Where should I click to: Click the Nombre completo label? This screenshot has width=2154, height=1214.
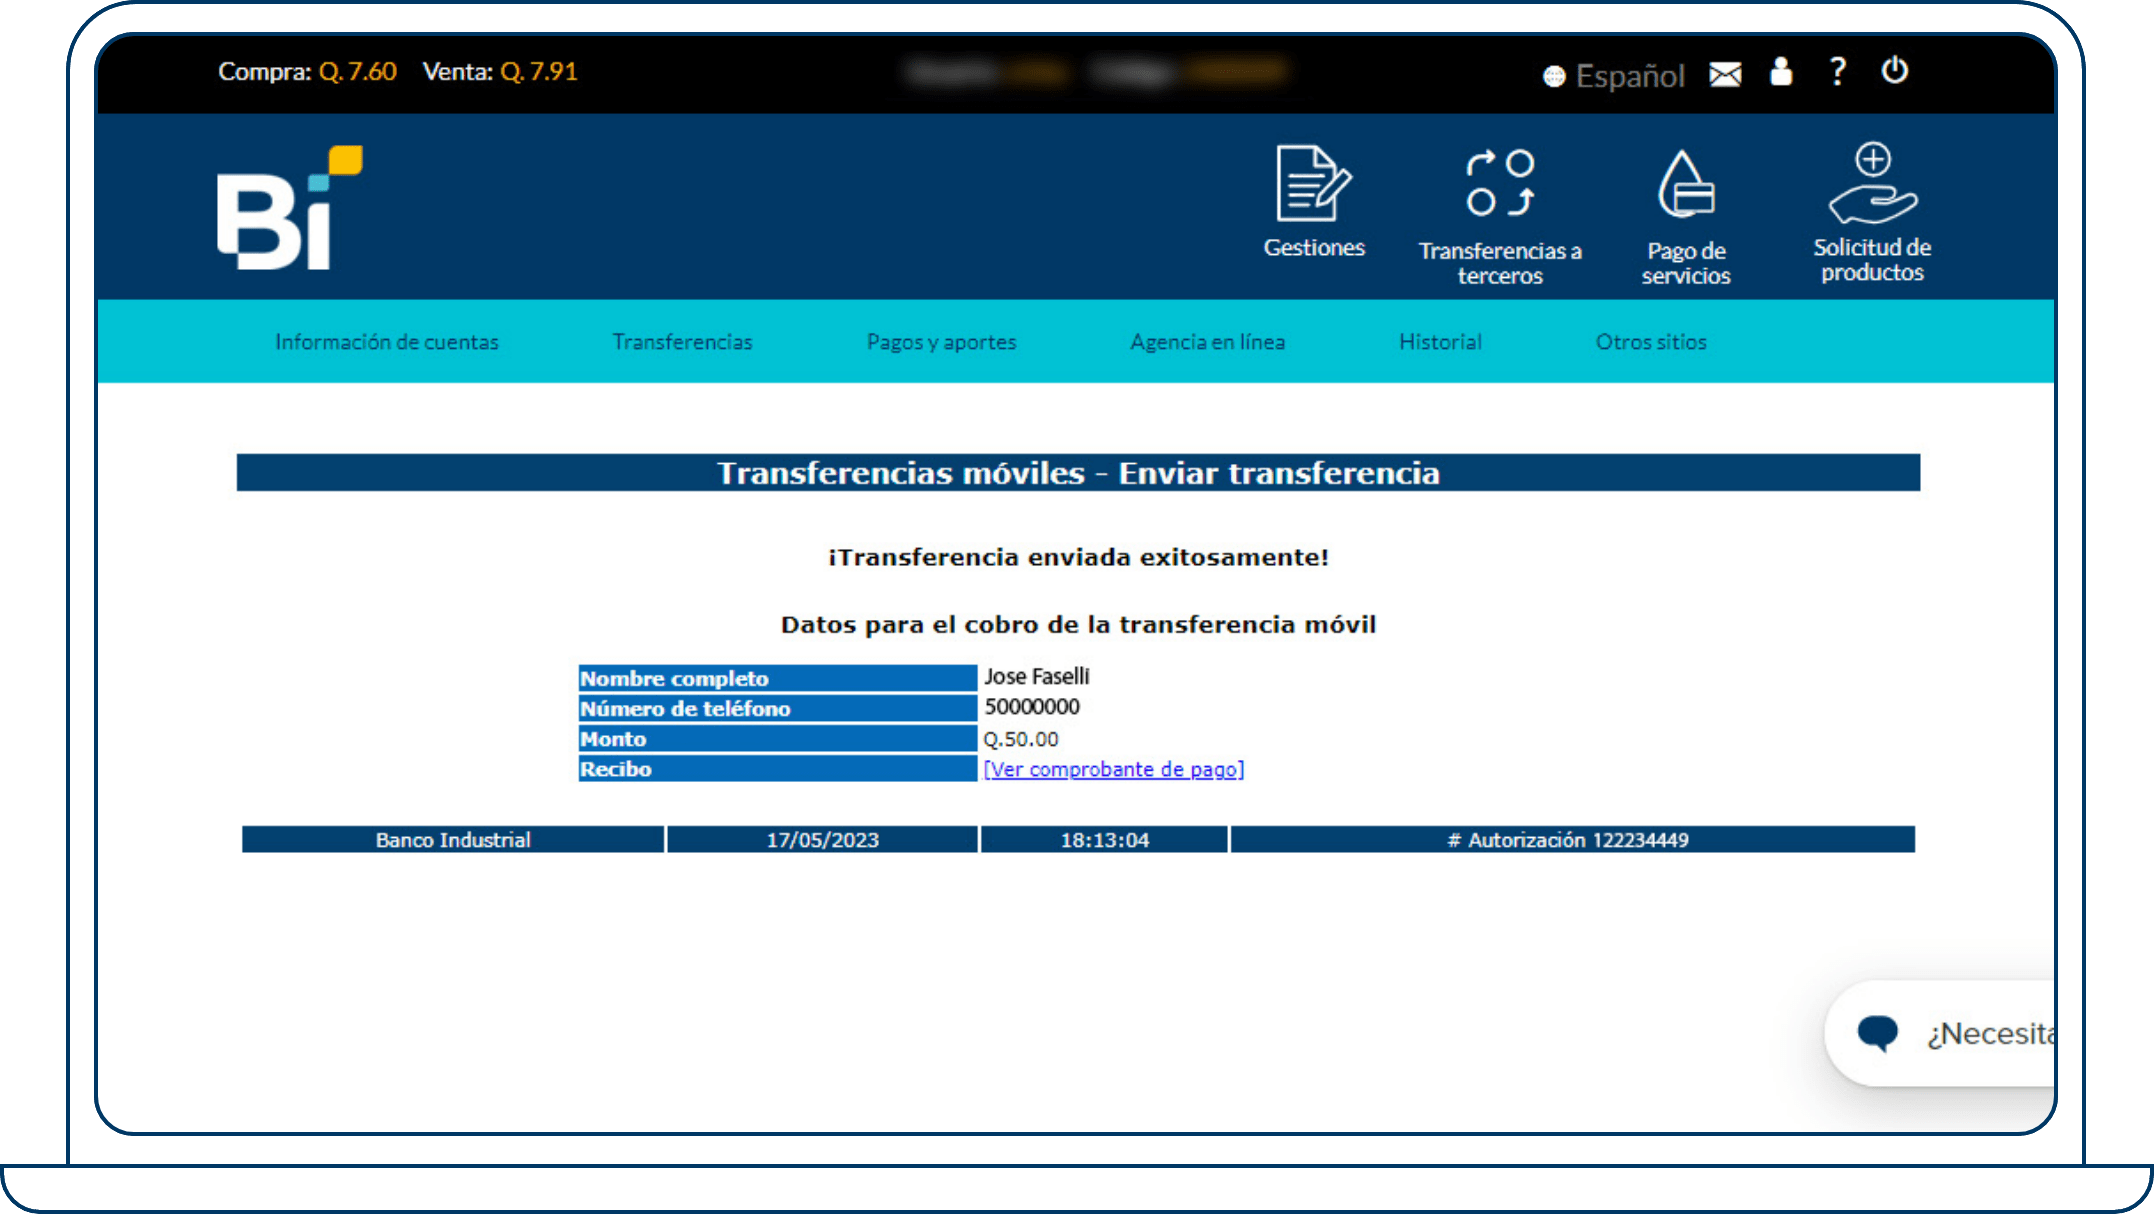(x=777, y=678)
